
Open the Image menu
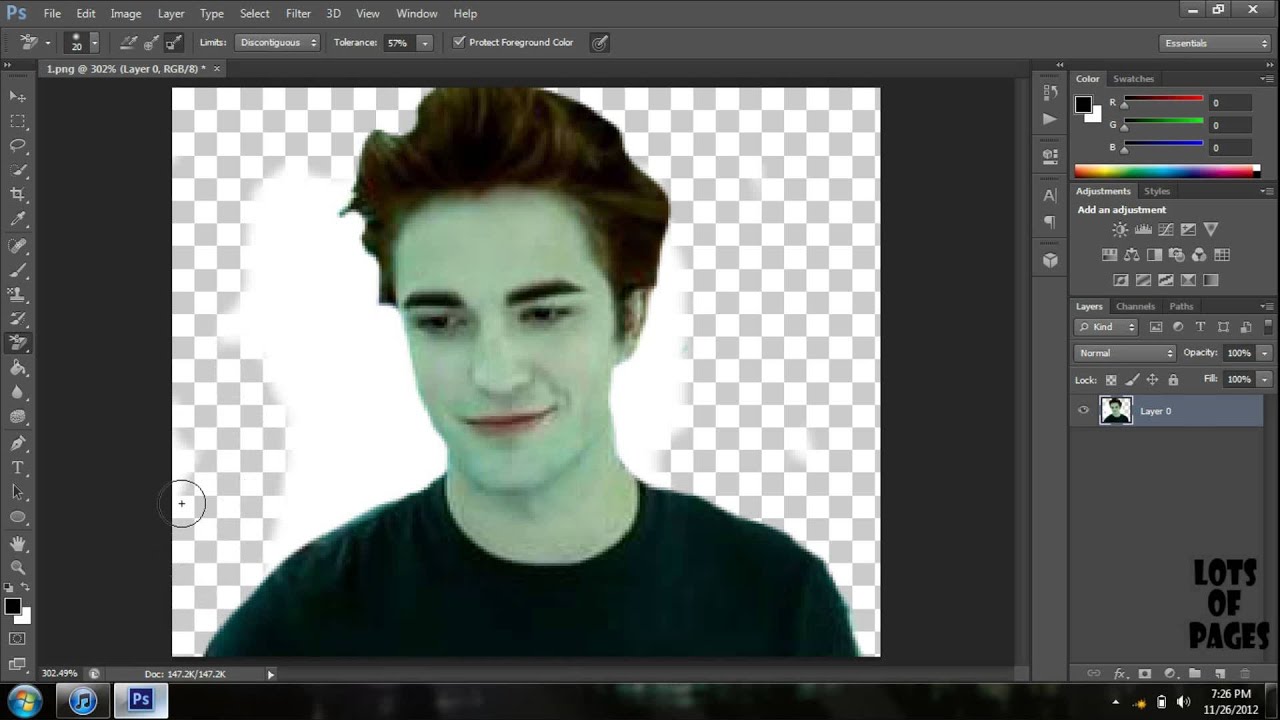[126, 14]
